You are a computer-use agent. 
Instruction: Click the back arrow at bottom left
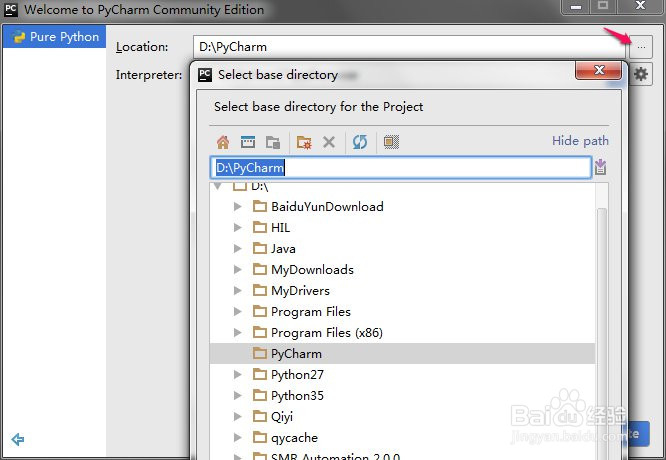18,439
